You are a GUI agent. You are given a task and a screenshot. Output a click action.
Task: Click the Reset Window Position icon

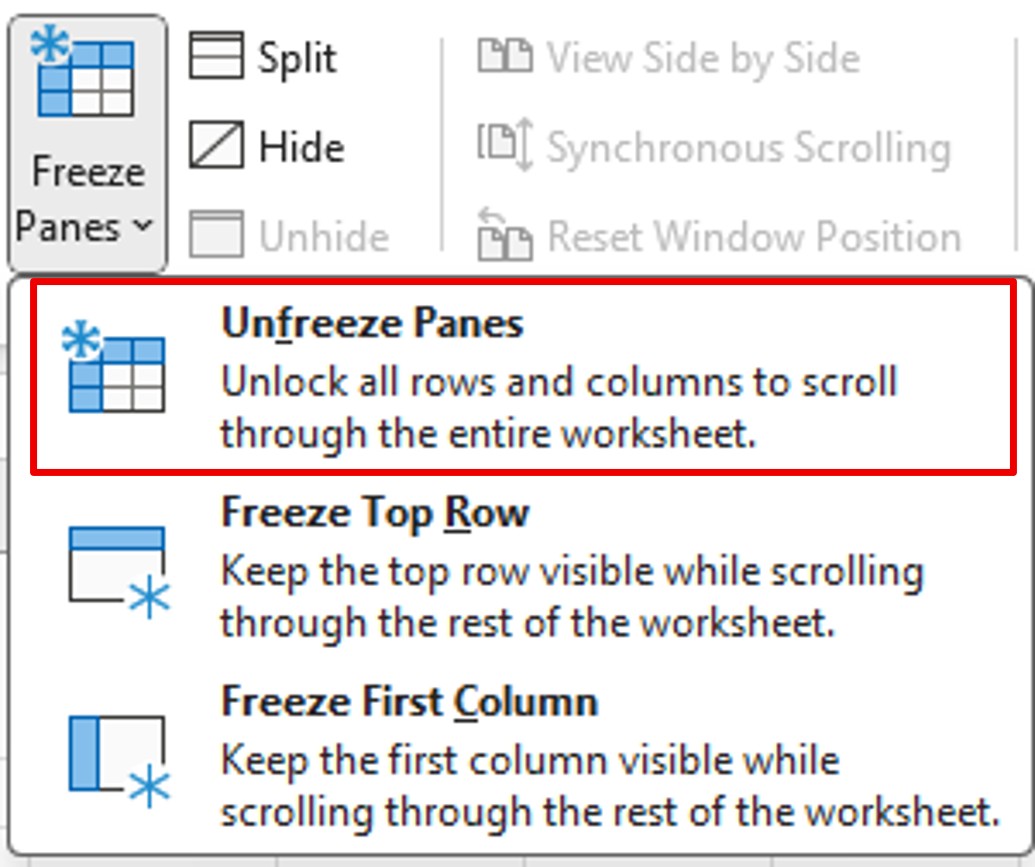[x=504, y=234]
